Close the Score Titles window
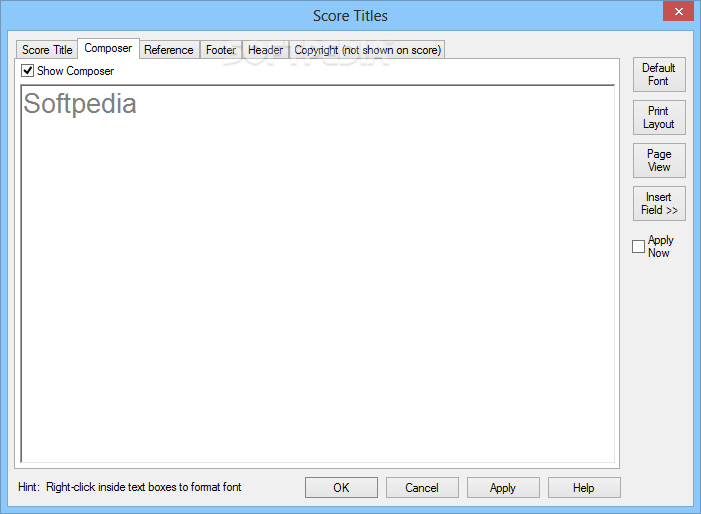 678,11
